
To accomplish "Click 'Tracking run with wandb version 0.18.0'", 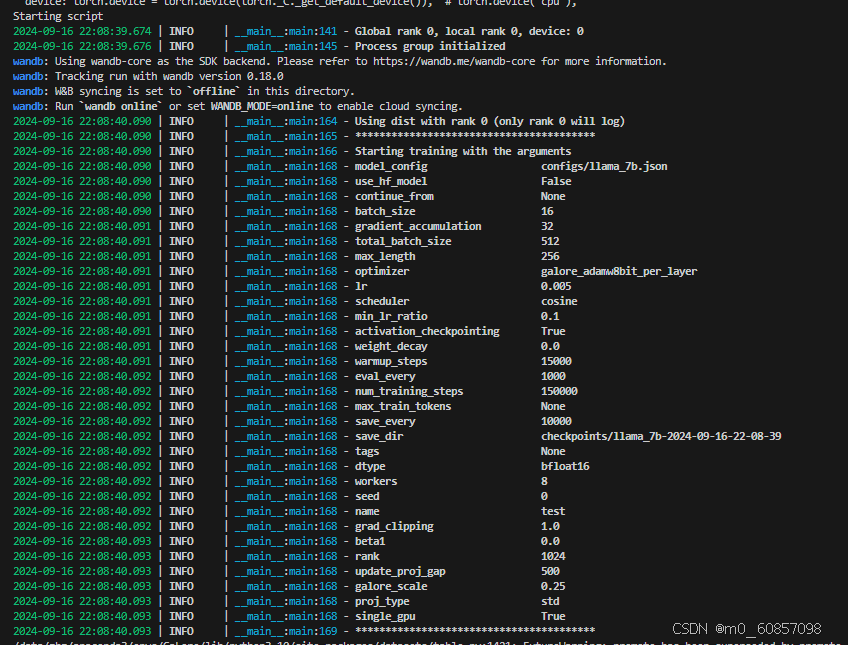I will click(169, 76).
